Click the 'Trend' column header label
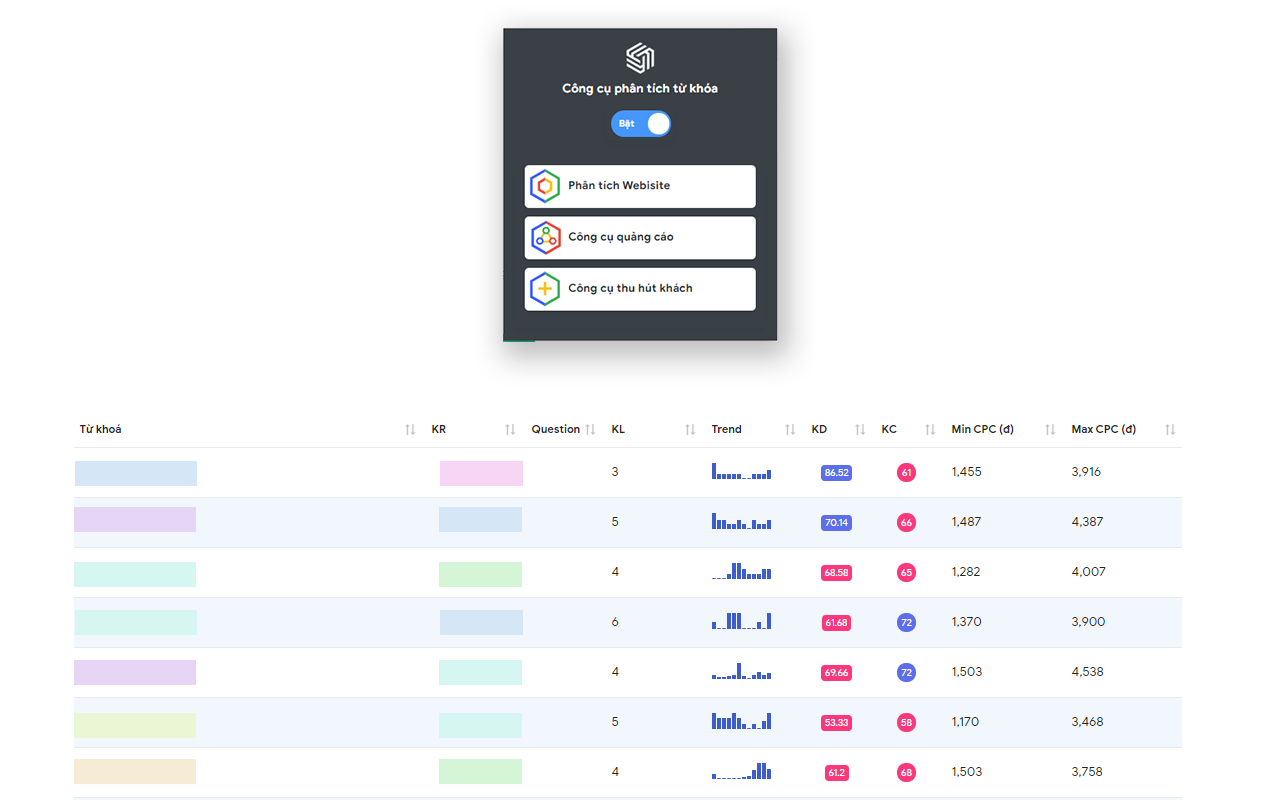 (x=727, y=430)
